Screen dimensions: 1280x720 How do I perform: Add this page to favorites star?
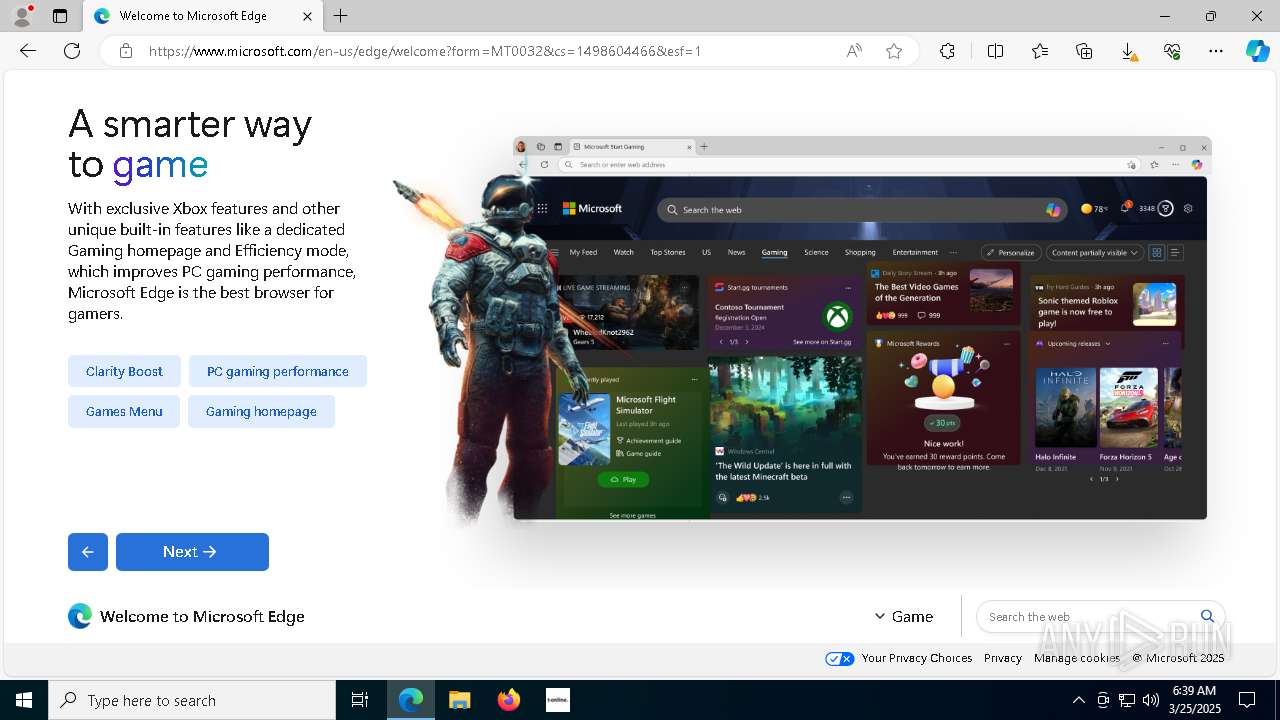[894, 51]
